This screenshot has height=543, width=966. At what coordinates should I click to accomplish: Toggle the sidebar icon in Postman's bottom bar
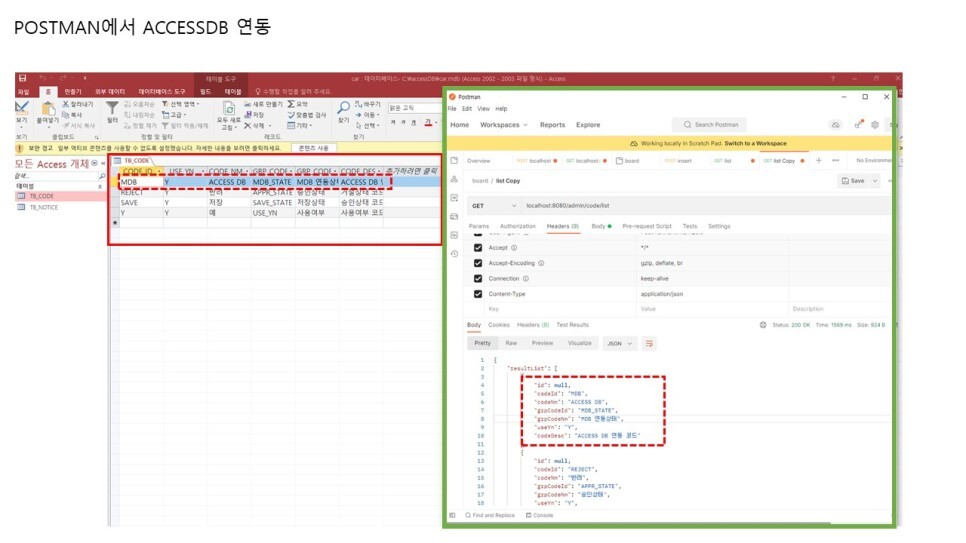(x=453, y=515)
